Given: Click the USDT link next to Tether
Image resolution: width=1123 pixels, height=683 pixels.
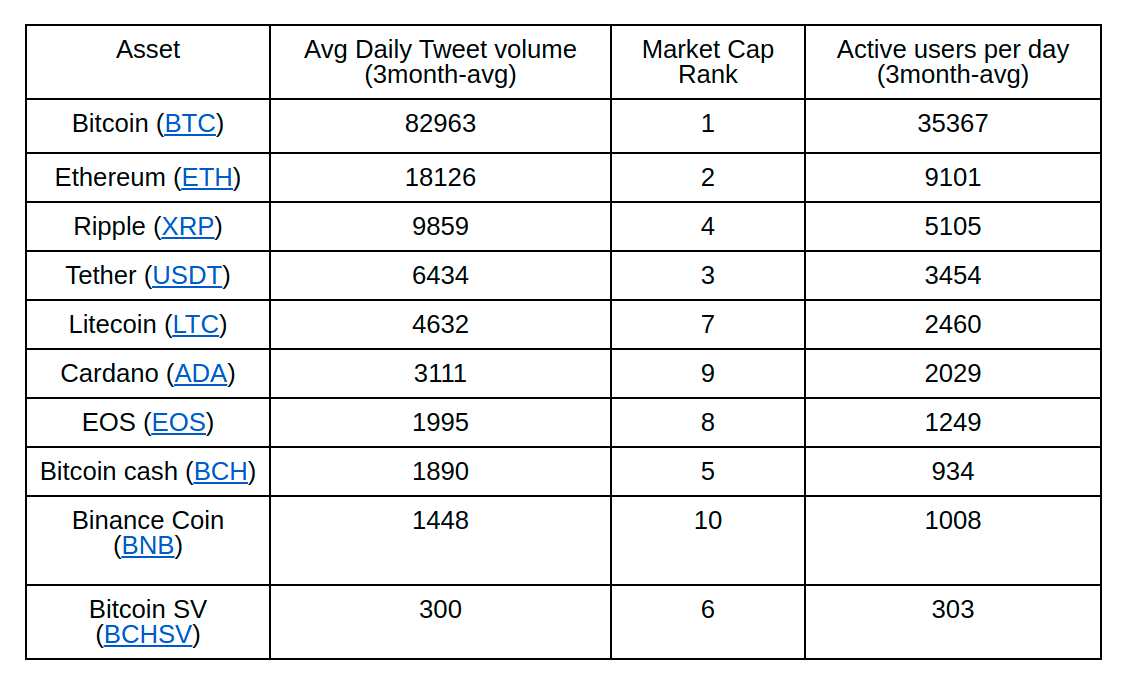Looking at the screenshot, I should pos(187,276).
